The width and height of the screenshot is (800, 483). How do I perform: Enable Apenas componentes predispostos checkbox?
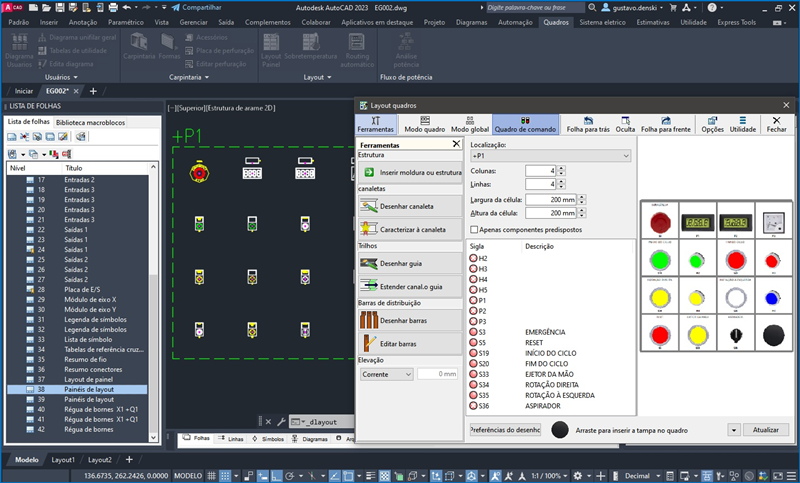474,229
